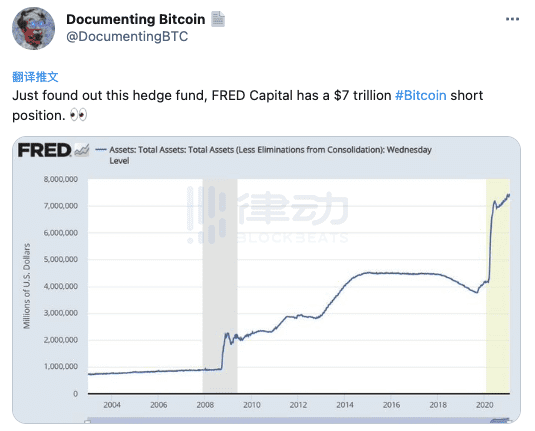Image resolution: width=535 pixels, height=431 pixels.
Task: Open the FRED chart image thumbnail
Action: [x=266, y=280]
